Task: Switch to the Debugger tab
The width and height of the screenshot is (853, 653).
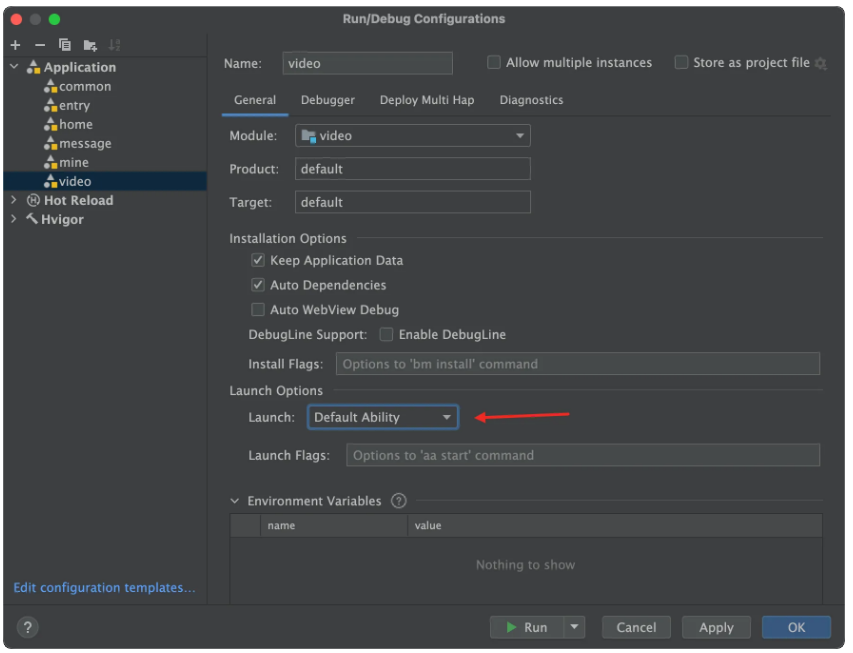Action: coord(328,100)
